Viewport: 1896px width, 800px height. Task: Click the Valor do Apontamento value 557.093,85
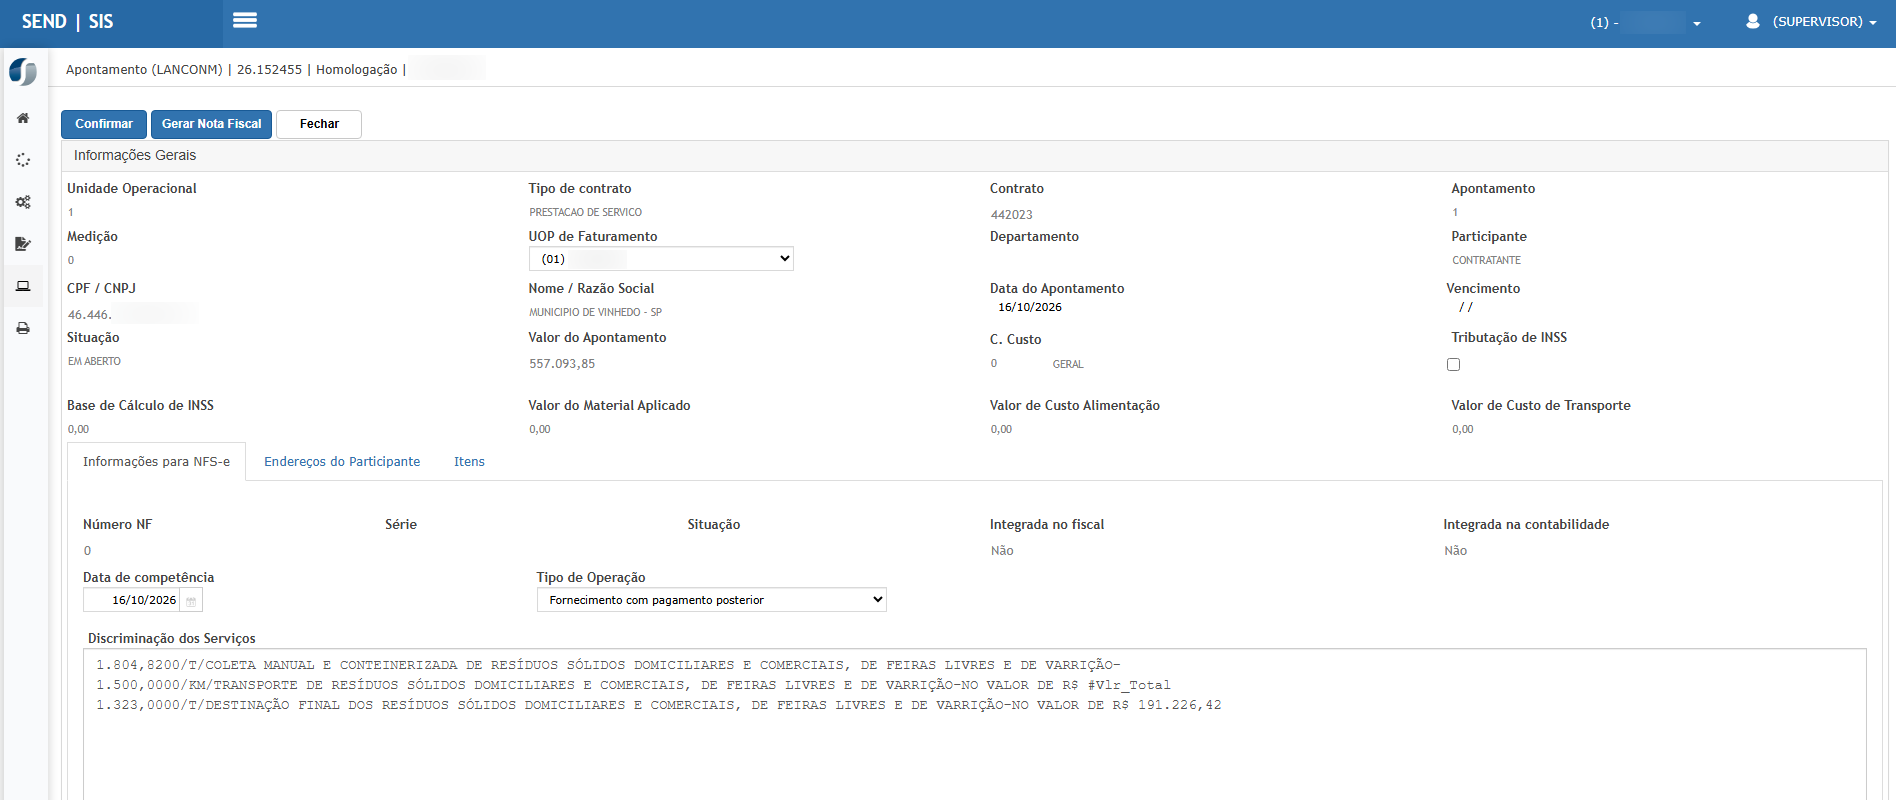[x=562, y=364]
